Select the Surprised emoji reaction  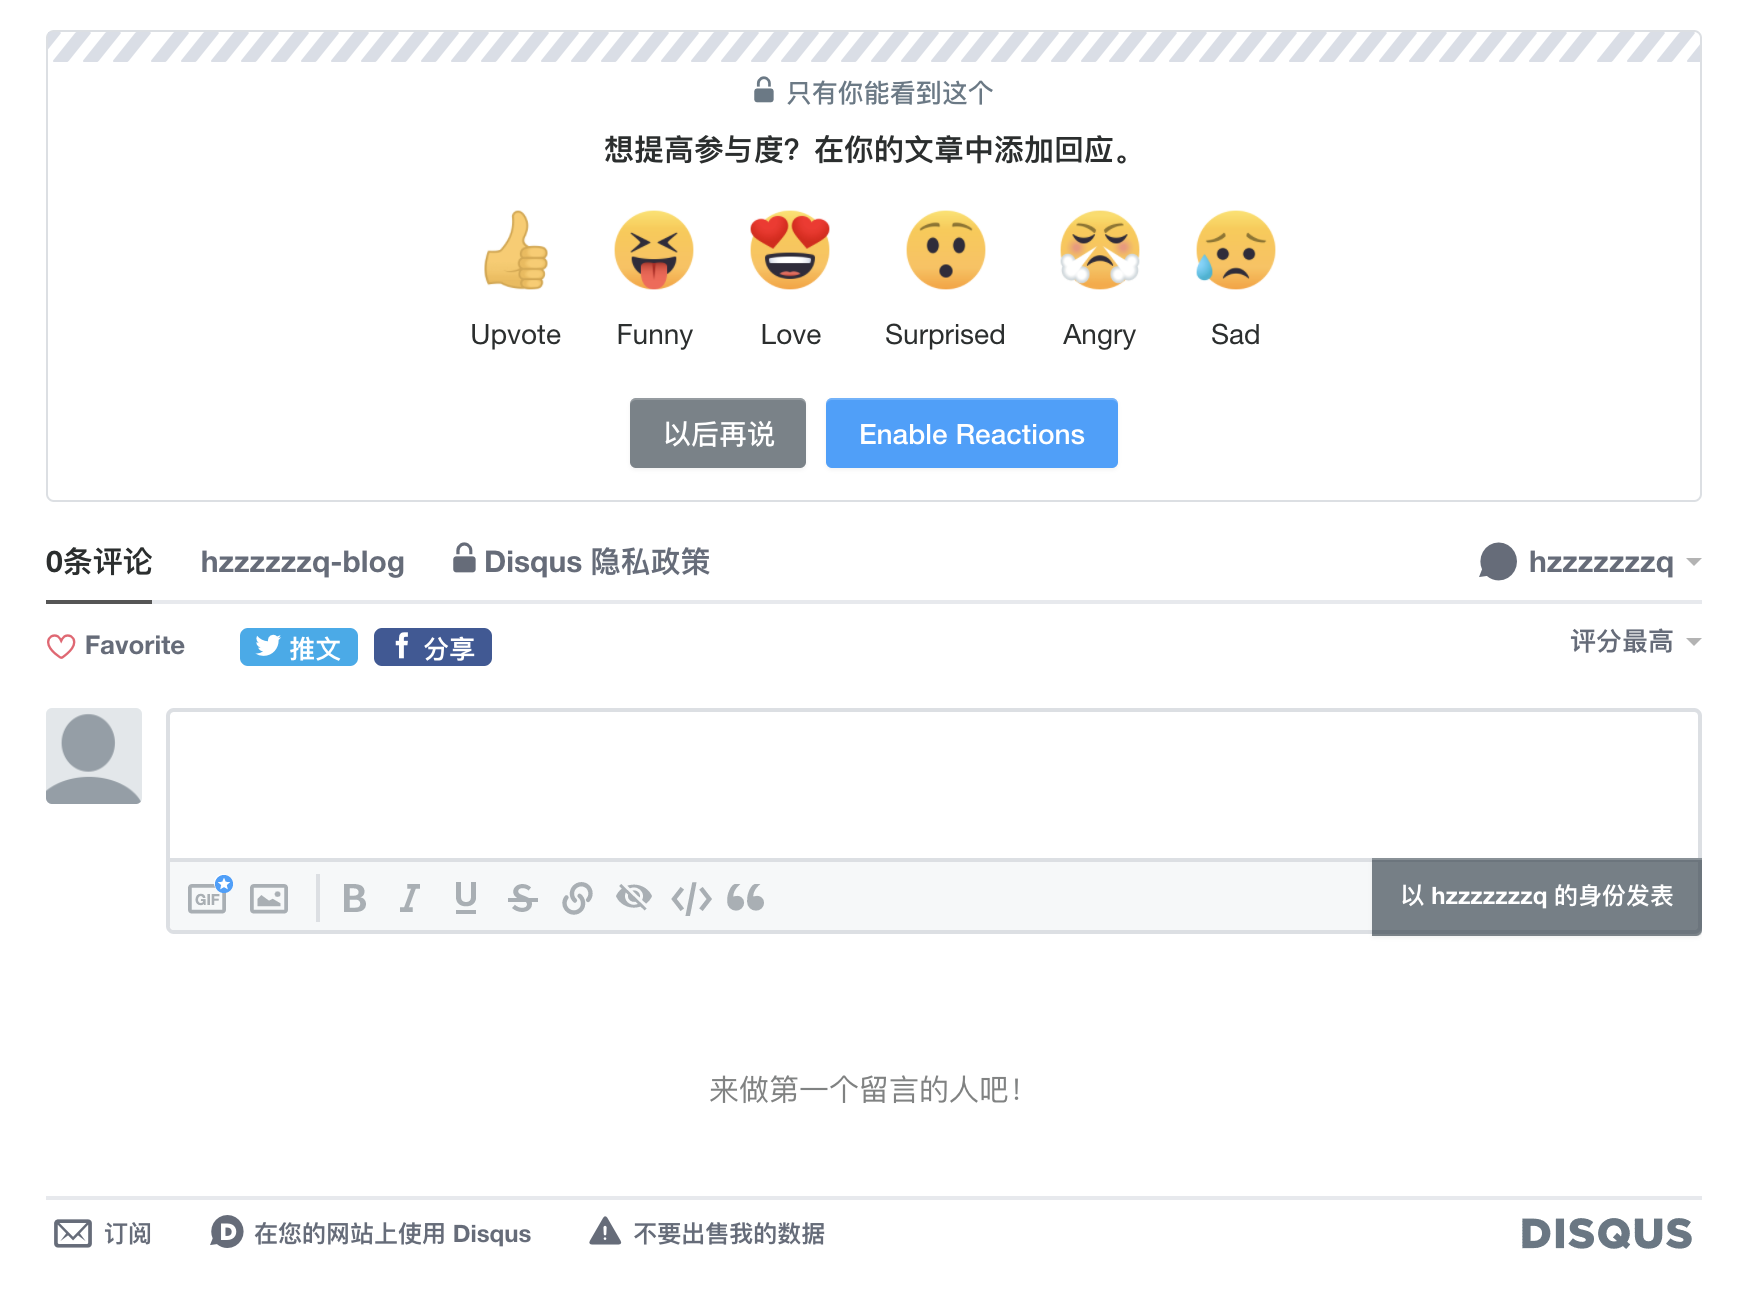click(x=945, y=250)
